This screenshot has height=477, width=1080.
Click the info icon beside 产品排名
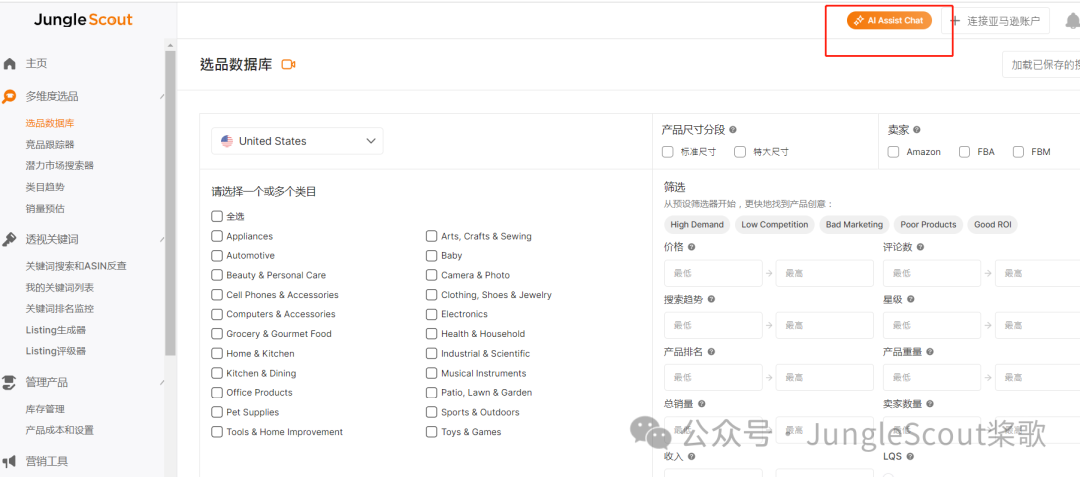pos(711,352)
